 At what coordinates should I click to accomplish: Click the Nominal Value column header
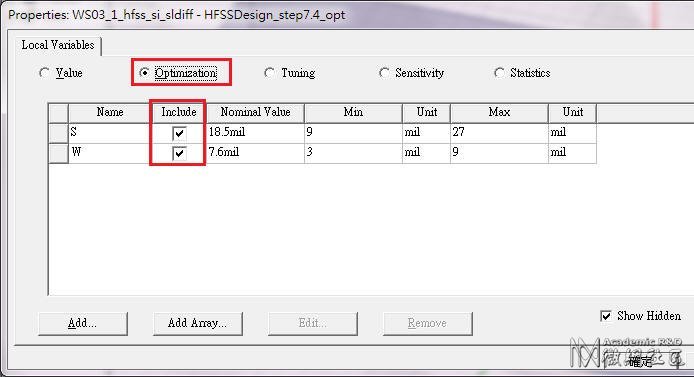tap(255, 112)
